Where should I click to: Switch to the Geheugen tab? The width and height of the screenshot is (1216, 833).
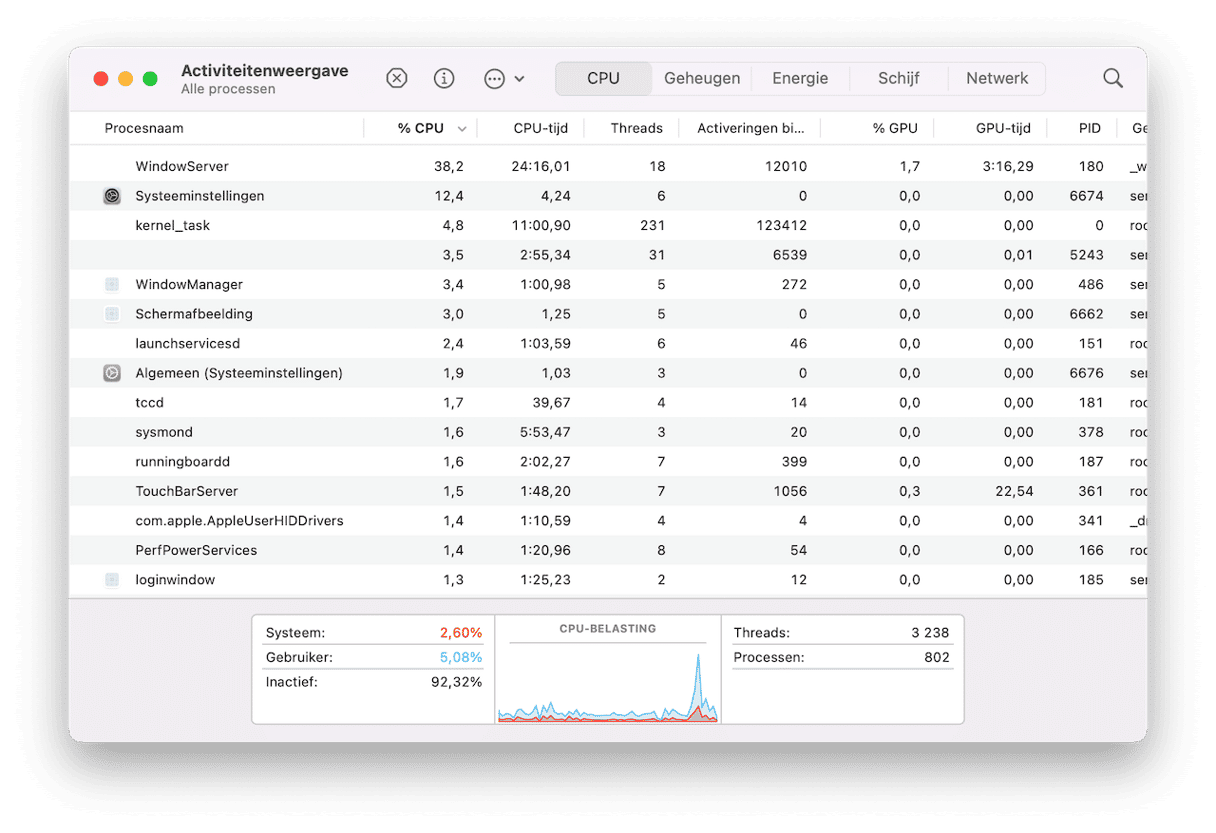tap(702, 79)
